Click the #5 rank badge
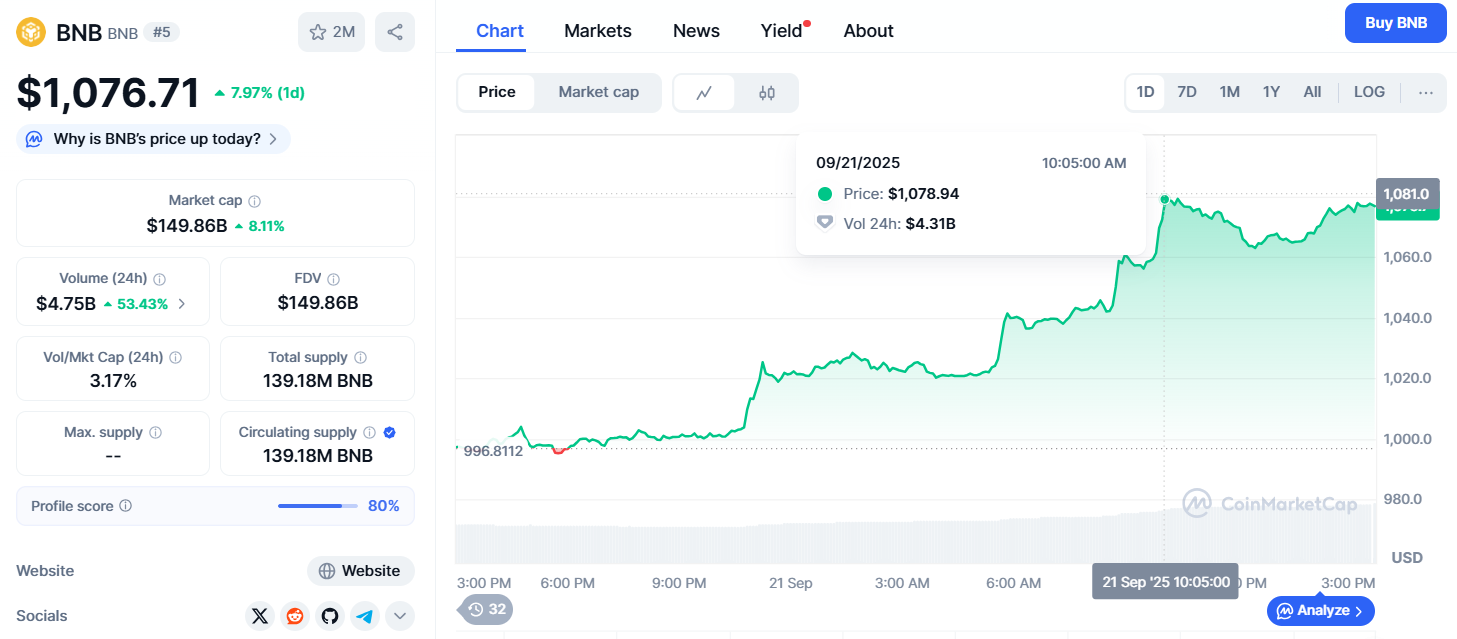 [x=161, y=32]
